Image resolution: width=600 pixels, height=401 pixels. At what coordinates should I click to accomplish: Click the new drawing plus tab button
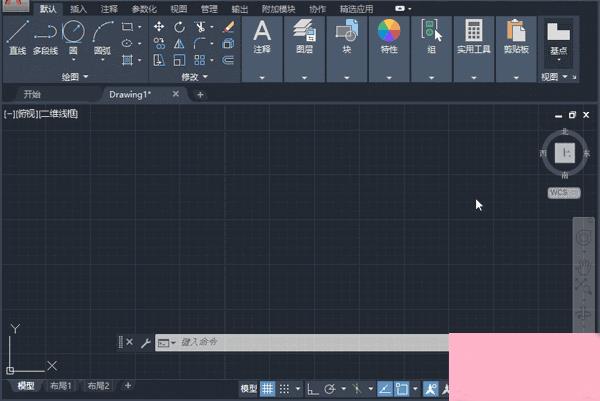click(200, 95)
